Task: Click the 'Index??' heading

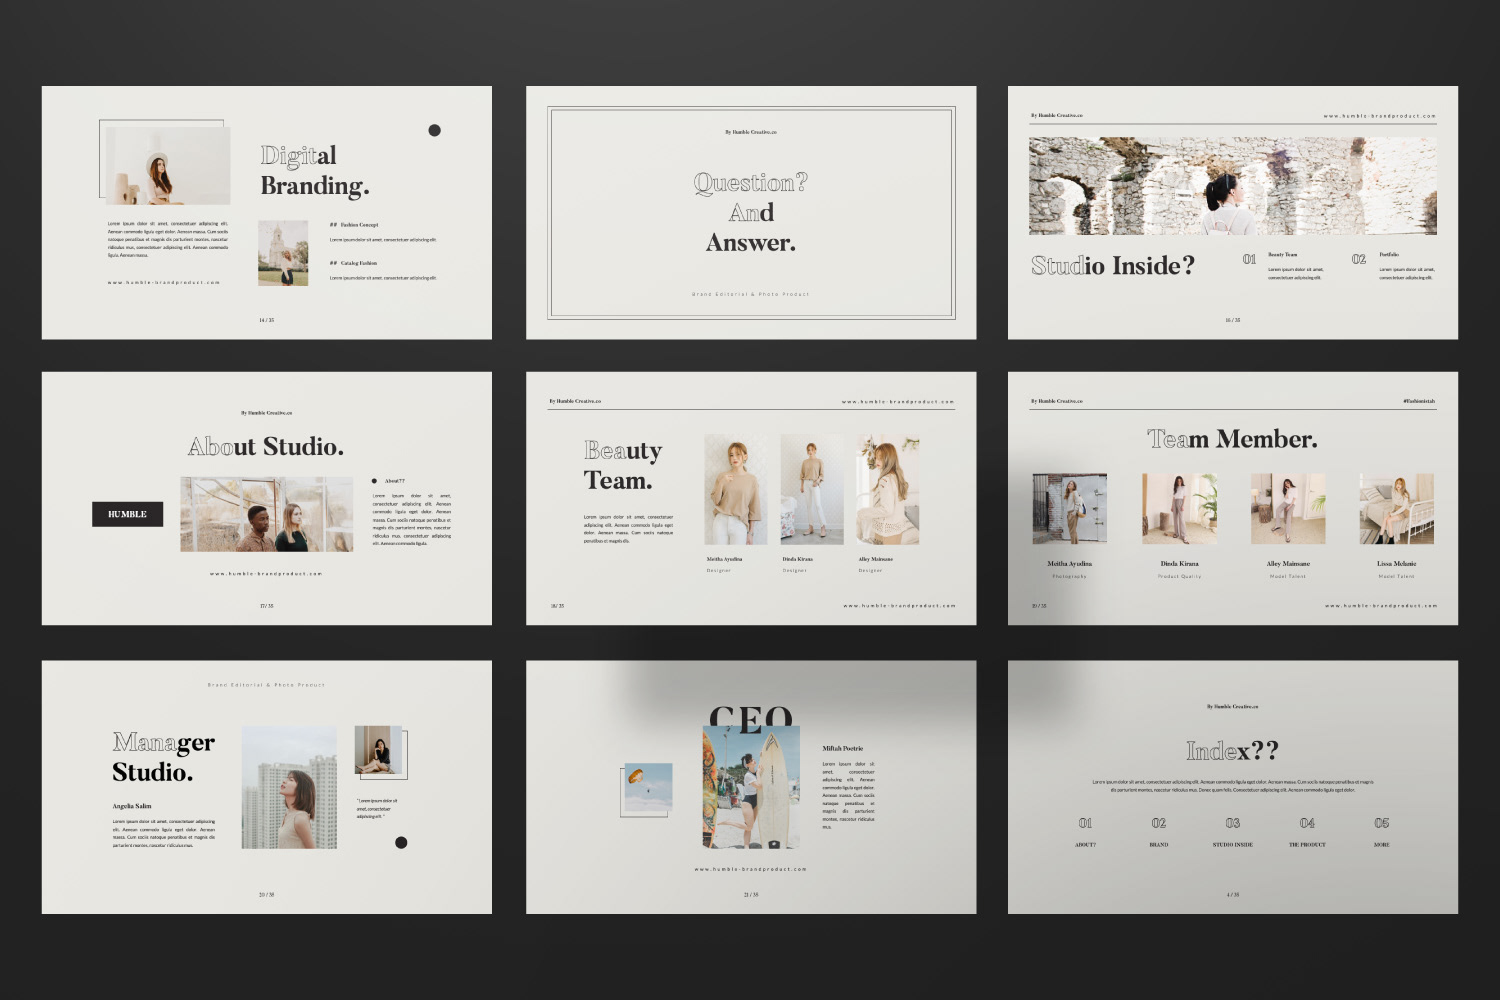Action: 1233,751
